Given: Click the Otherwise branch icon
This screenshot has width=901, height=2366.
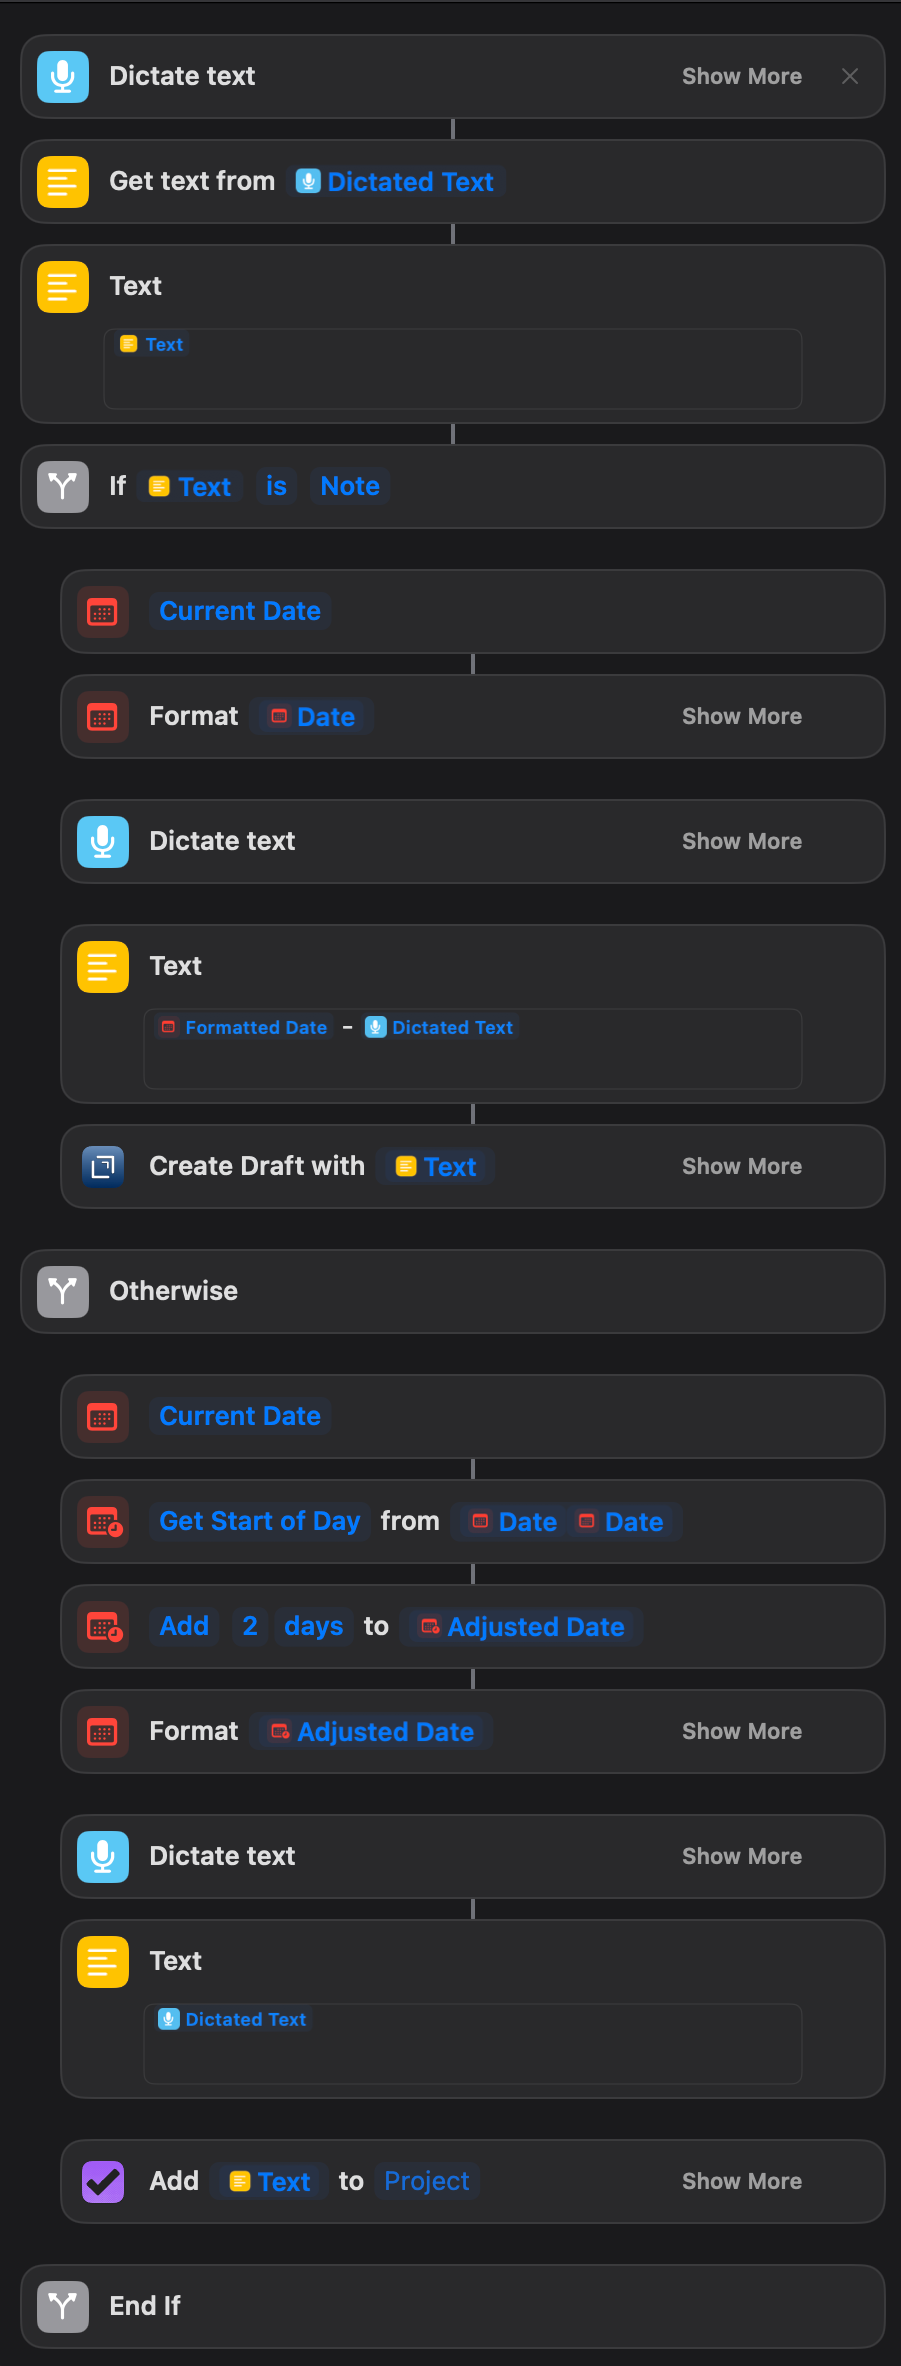Looking at the screenshot, I should tap(63, 1292).
